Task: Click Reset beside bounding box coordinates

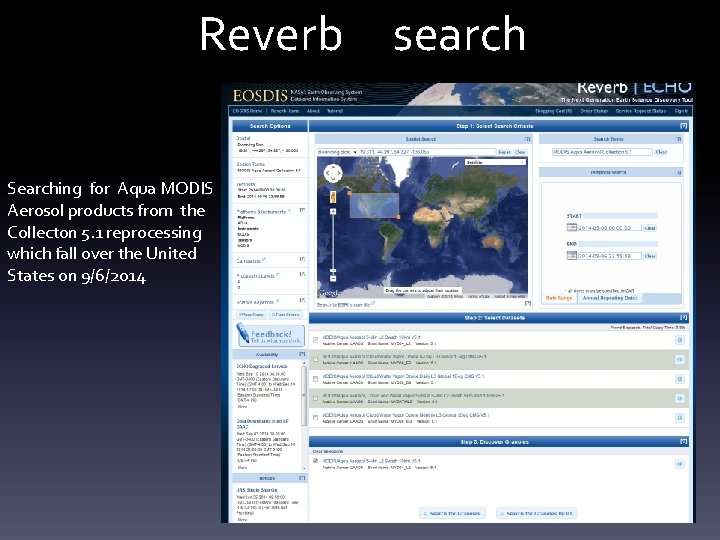Action: 504,152
